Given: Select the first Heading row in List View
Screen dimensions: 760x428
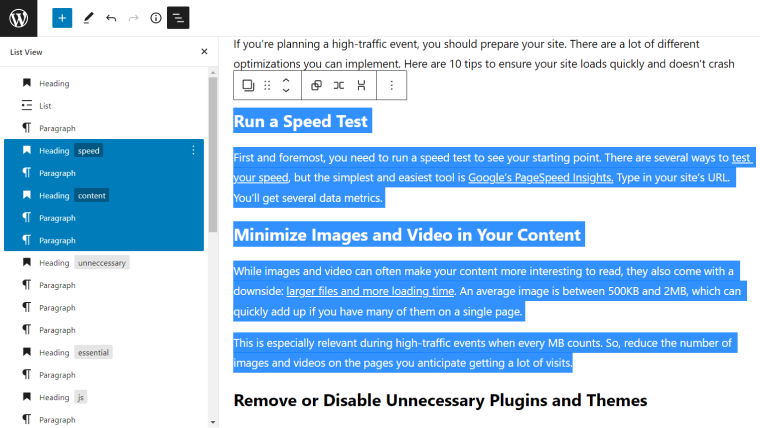Looking at the screenshot, I should [x=104, y=83].
